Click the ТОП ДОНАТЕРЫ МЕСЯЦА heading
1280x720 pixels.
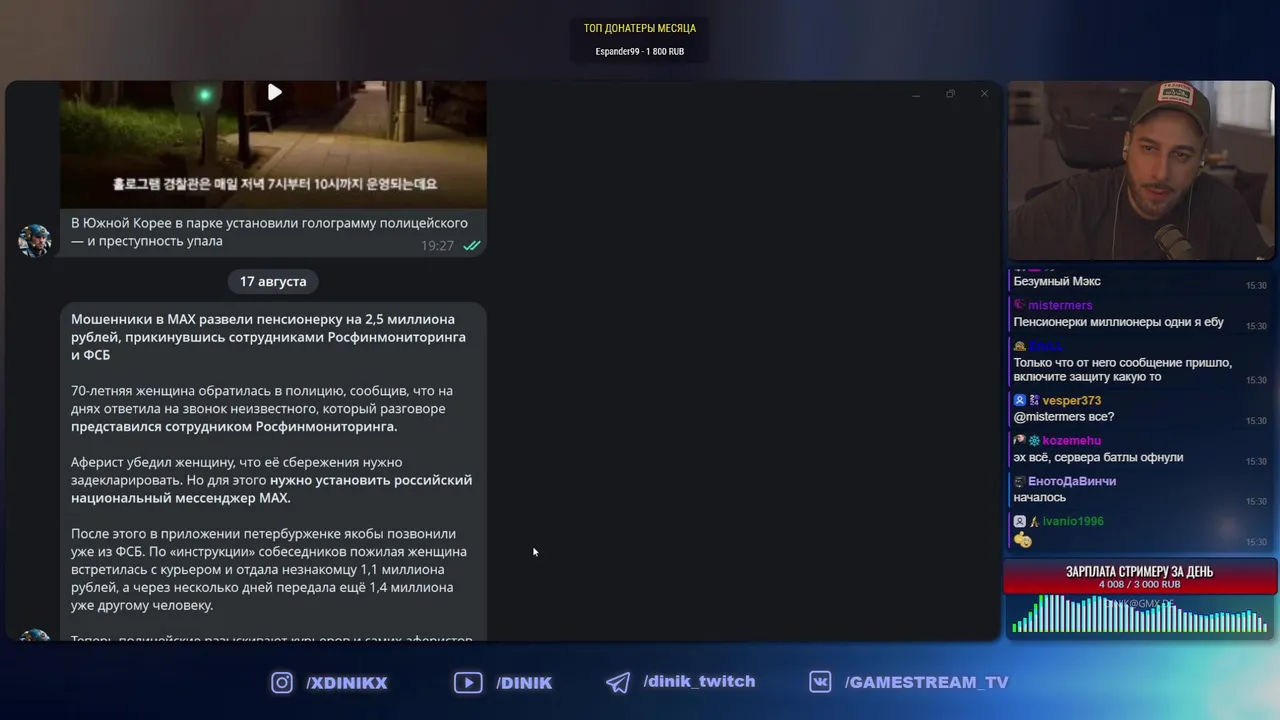[640, 28]
